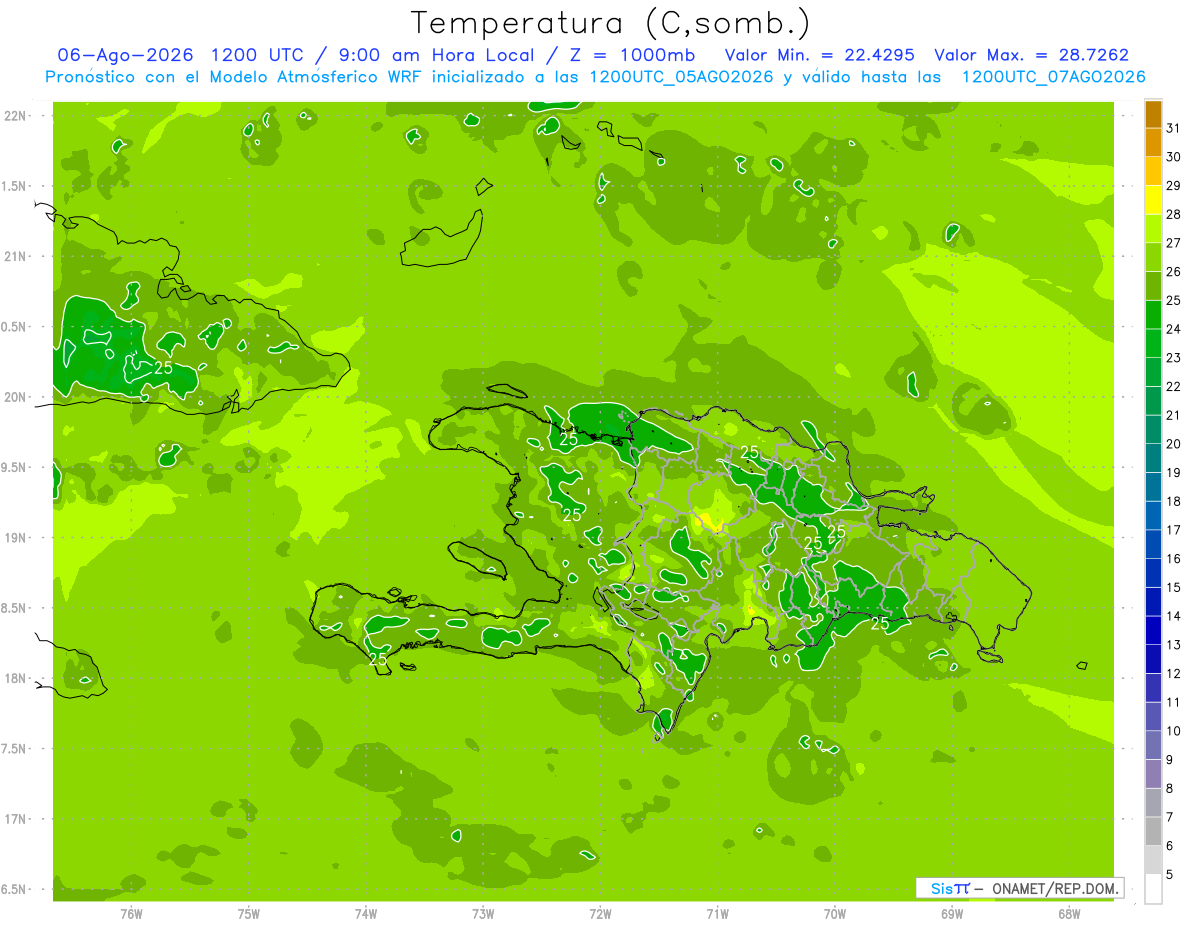Click the 22N latitude axis label
Viewport: 1200px width, 927px height.
click(x=17, y=116)
